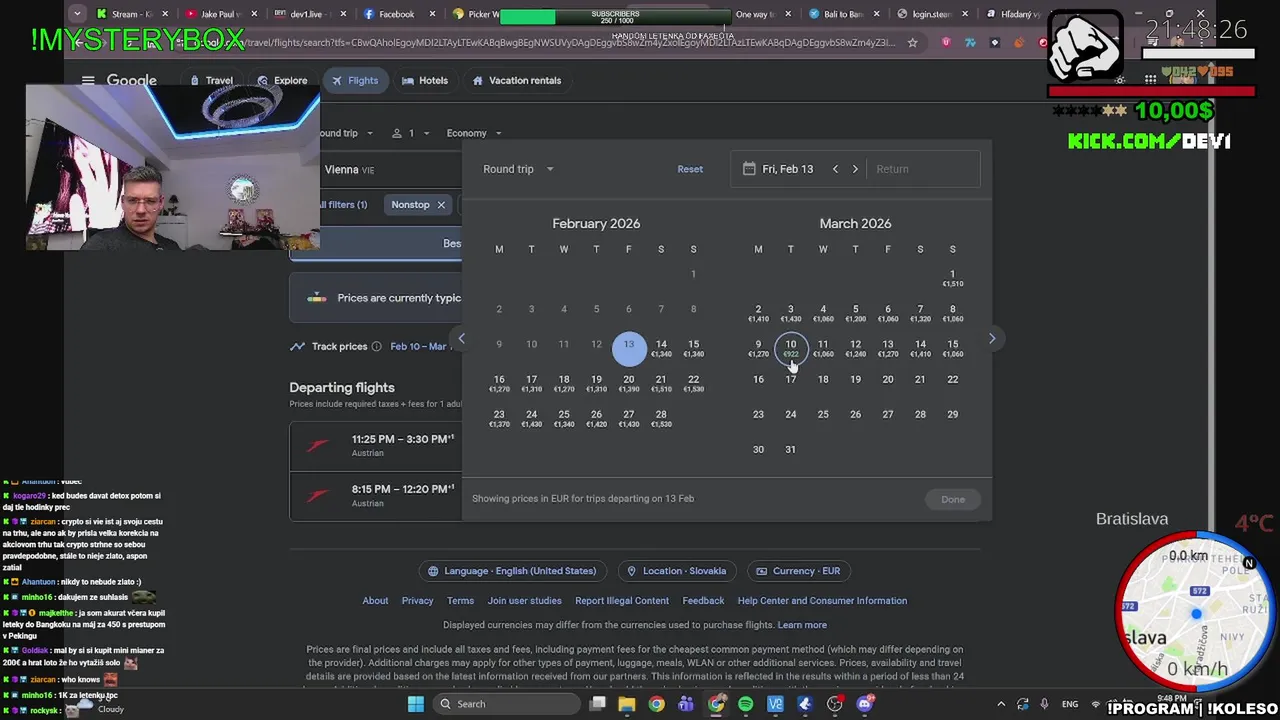Pick March 1 priced €1,510
1280x720 pixels.
tap(952, 278)
